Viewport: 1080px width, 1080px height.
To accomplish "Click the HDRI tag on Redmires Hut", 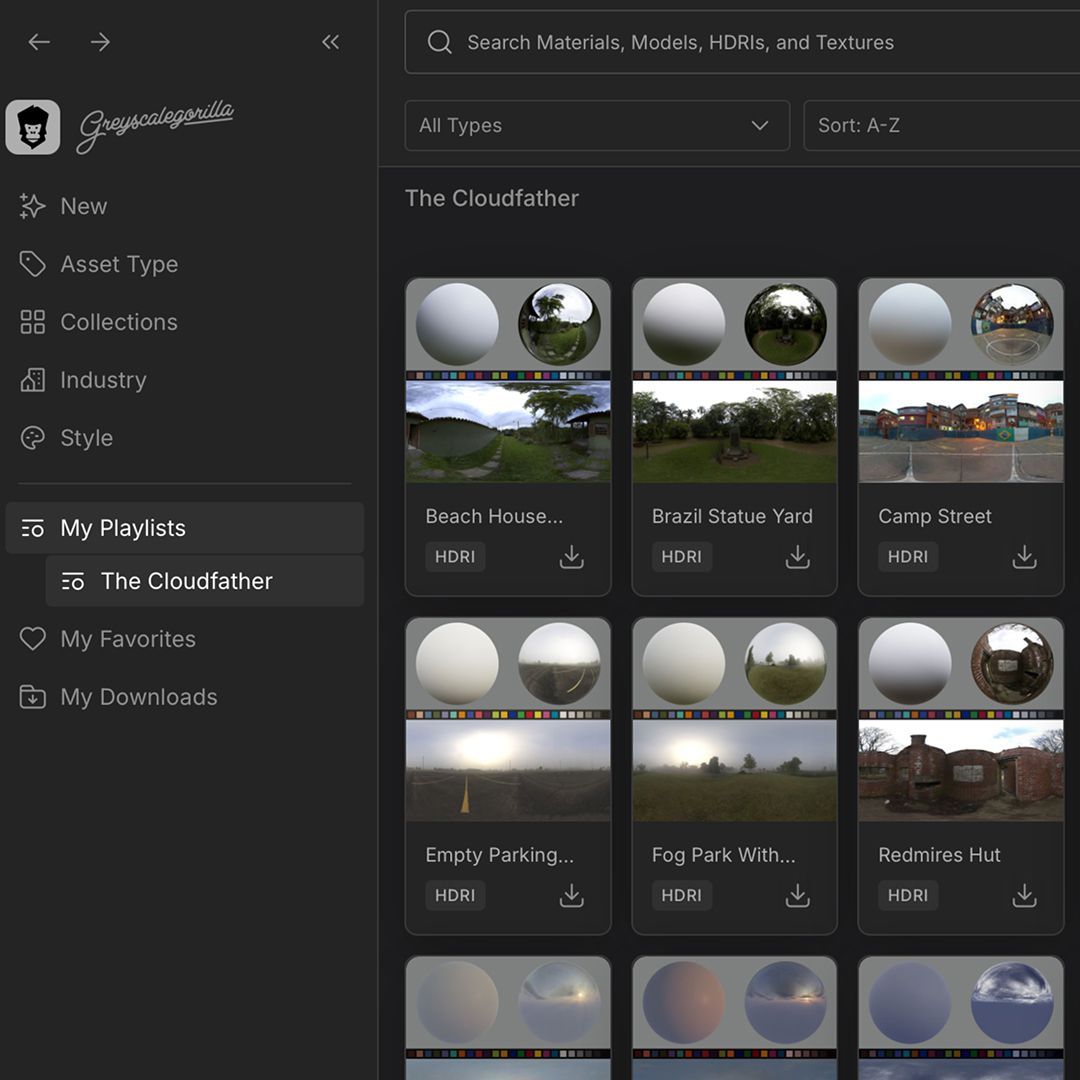I will (x=907, y=895).
